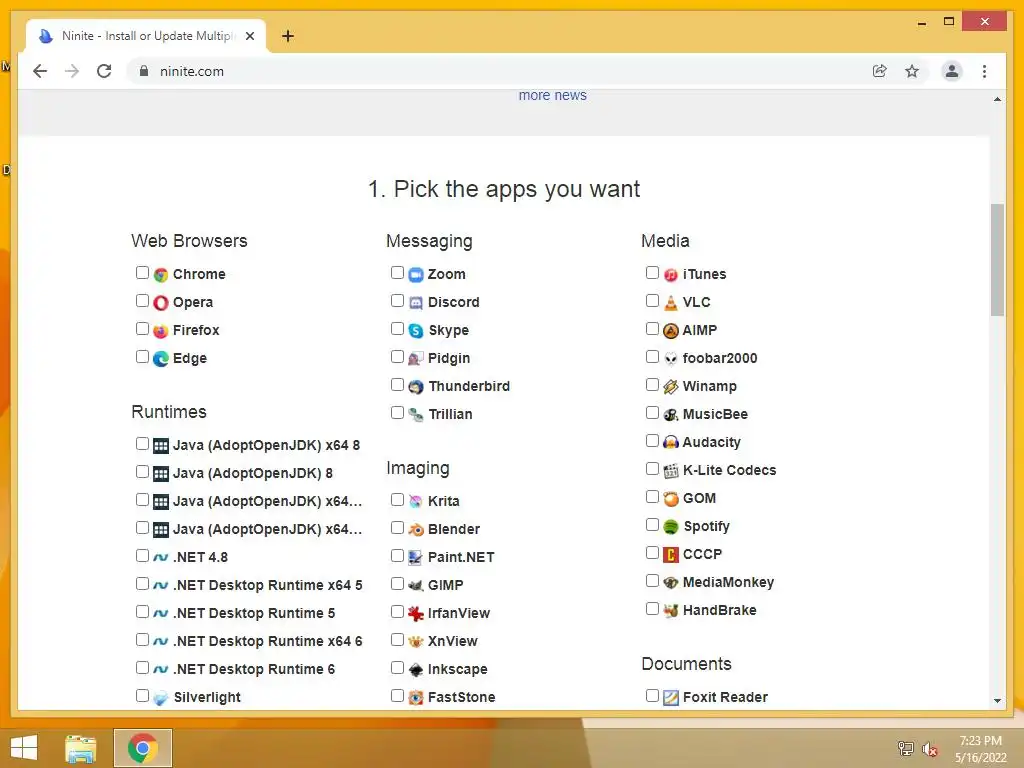The width and height of the screenshot is (1024, 768).
Task: Click the Inkscape icon
Action: [x=416, y=669]
